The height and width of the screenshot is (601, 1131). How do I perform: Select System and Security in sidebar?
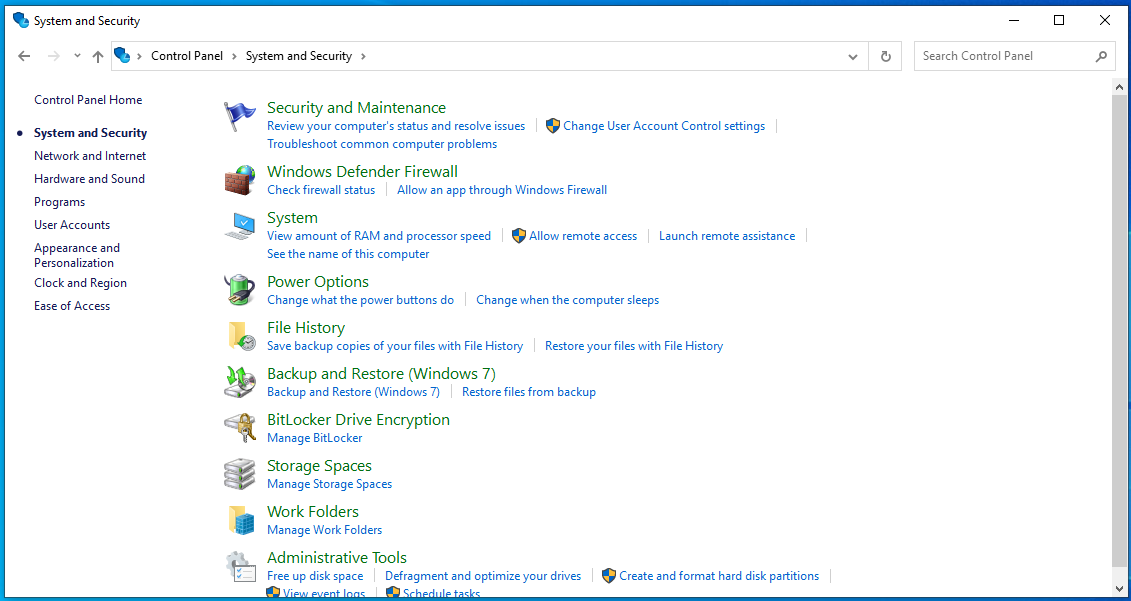90,133
